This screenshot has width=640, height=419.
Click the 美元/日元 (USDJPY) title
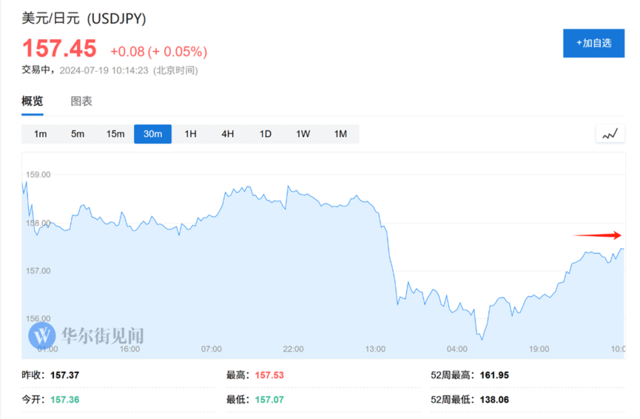(84, 18)
